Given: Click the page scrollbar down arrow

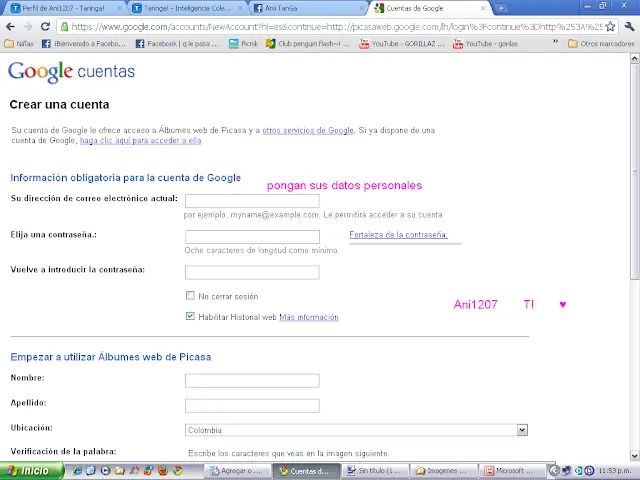Looking at the screenshot, I should 635,456.
